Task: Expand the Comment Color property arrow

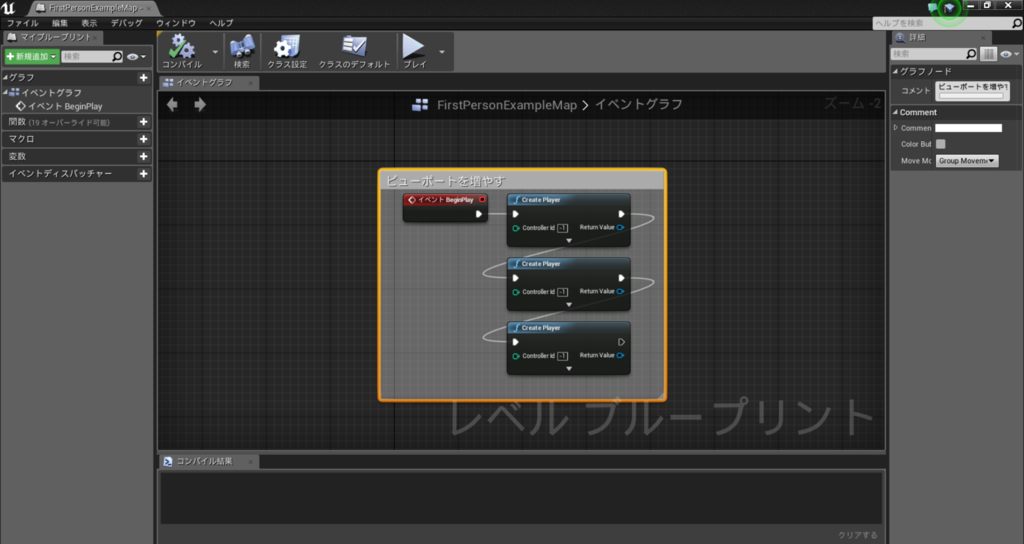Action: click(x=896, y=128)
